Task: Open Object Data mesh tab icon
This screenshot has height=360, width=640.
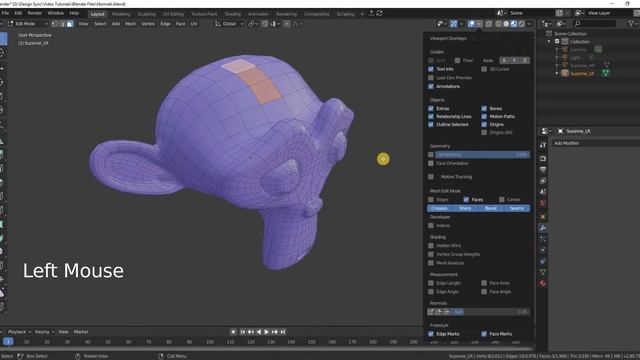Action: click(543, 272)
